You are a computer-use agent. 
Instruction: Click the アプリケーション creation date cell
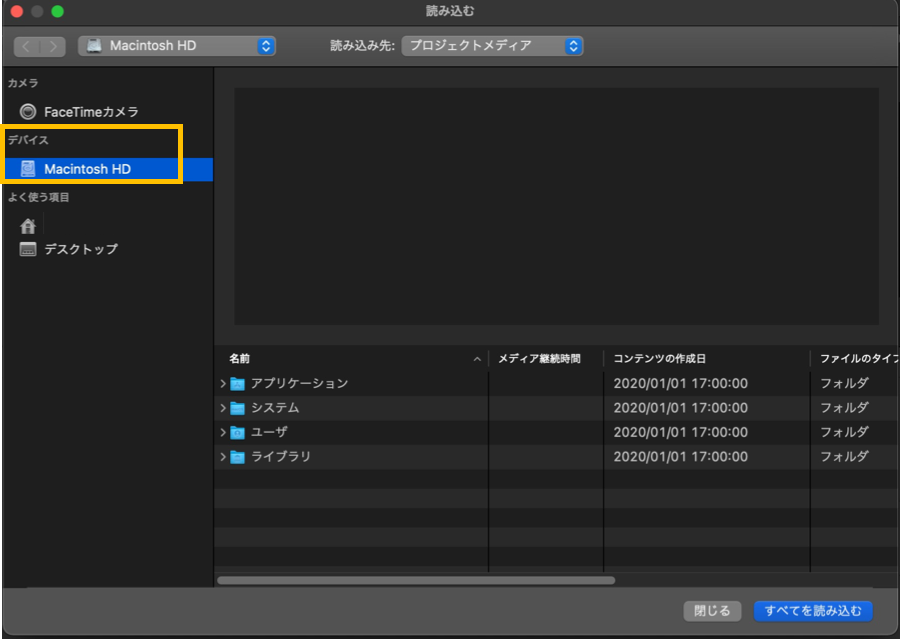coord(681,384)
